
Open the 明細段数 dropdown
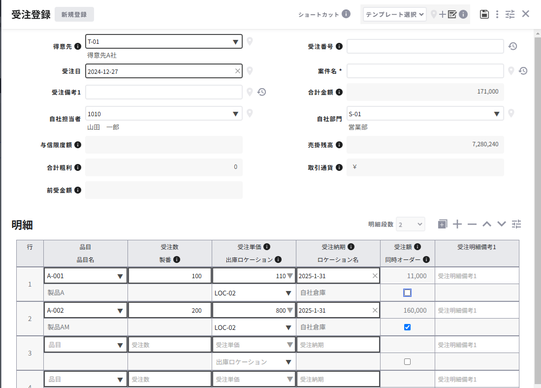411,225
